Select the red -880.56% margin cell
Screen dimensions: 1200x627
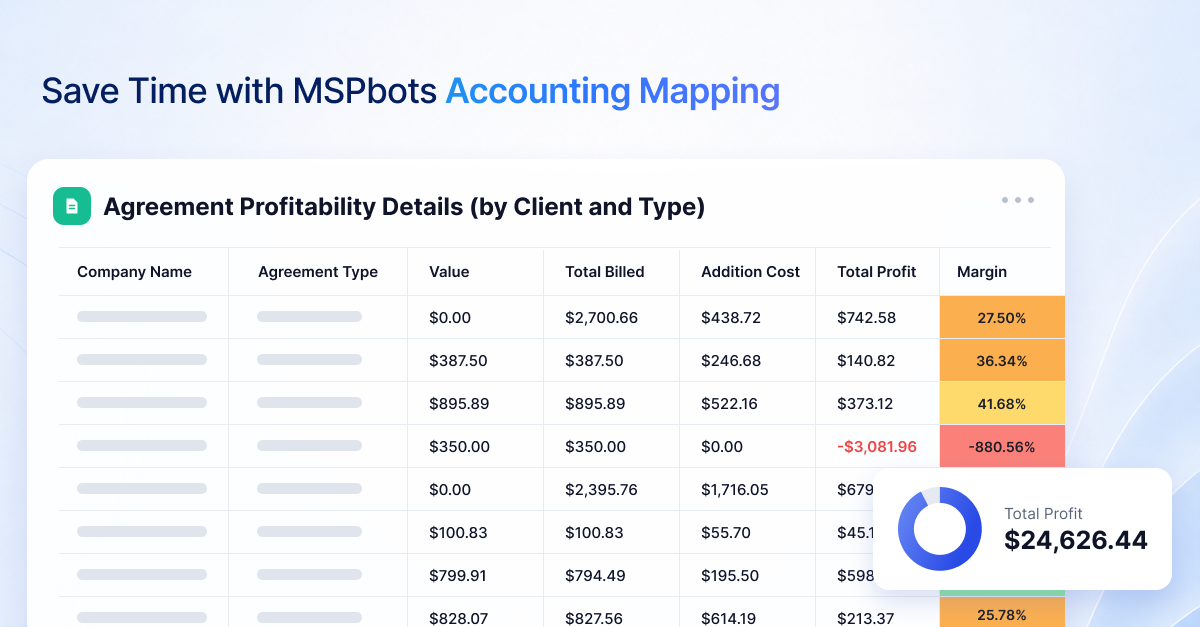[1002, 447]
